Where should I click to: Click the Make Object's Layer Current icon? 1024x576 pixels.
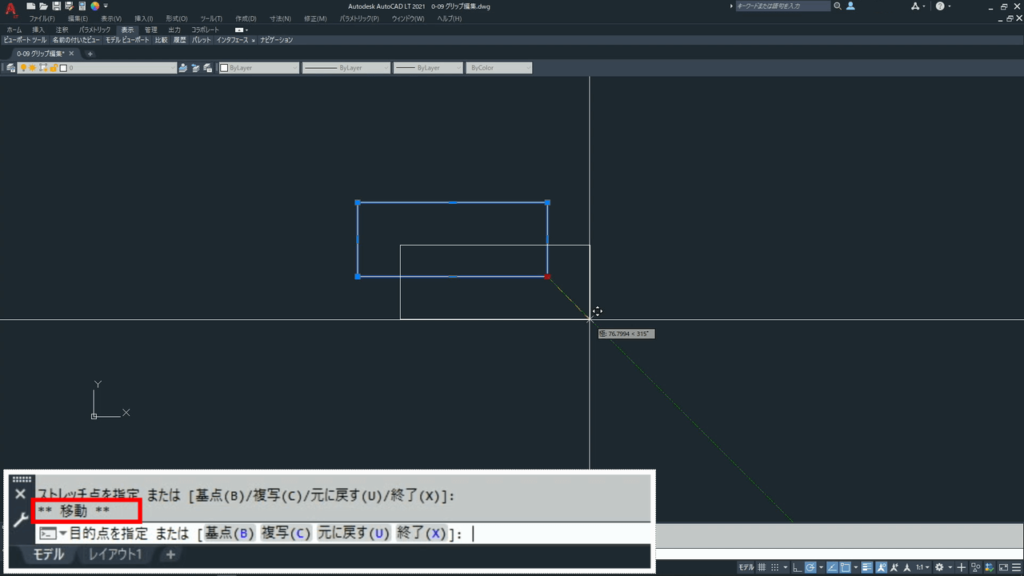pos(183,68)
